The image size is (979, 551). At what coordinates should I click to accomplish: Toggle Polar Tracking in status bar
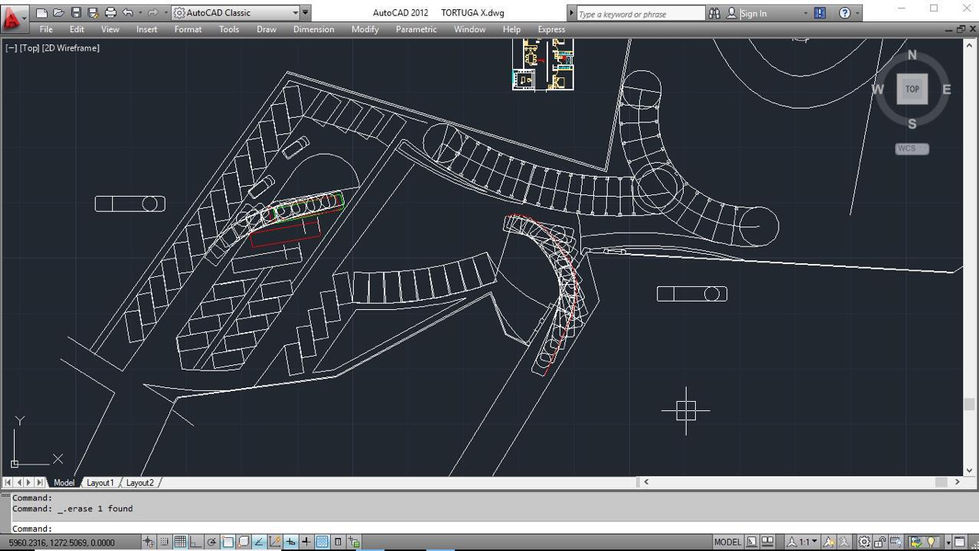point(212,542)
